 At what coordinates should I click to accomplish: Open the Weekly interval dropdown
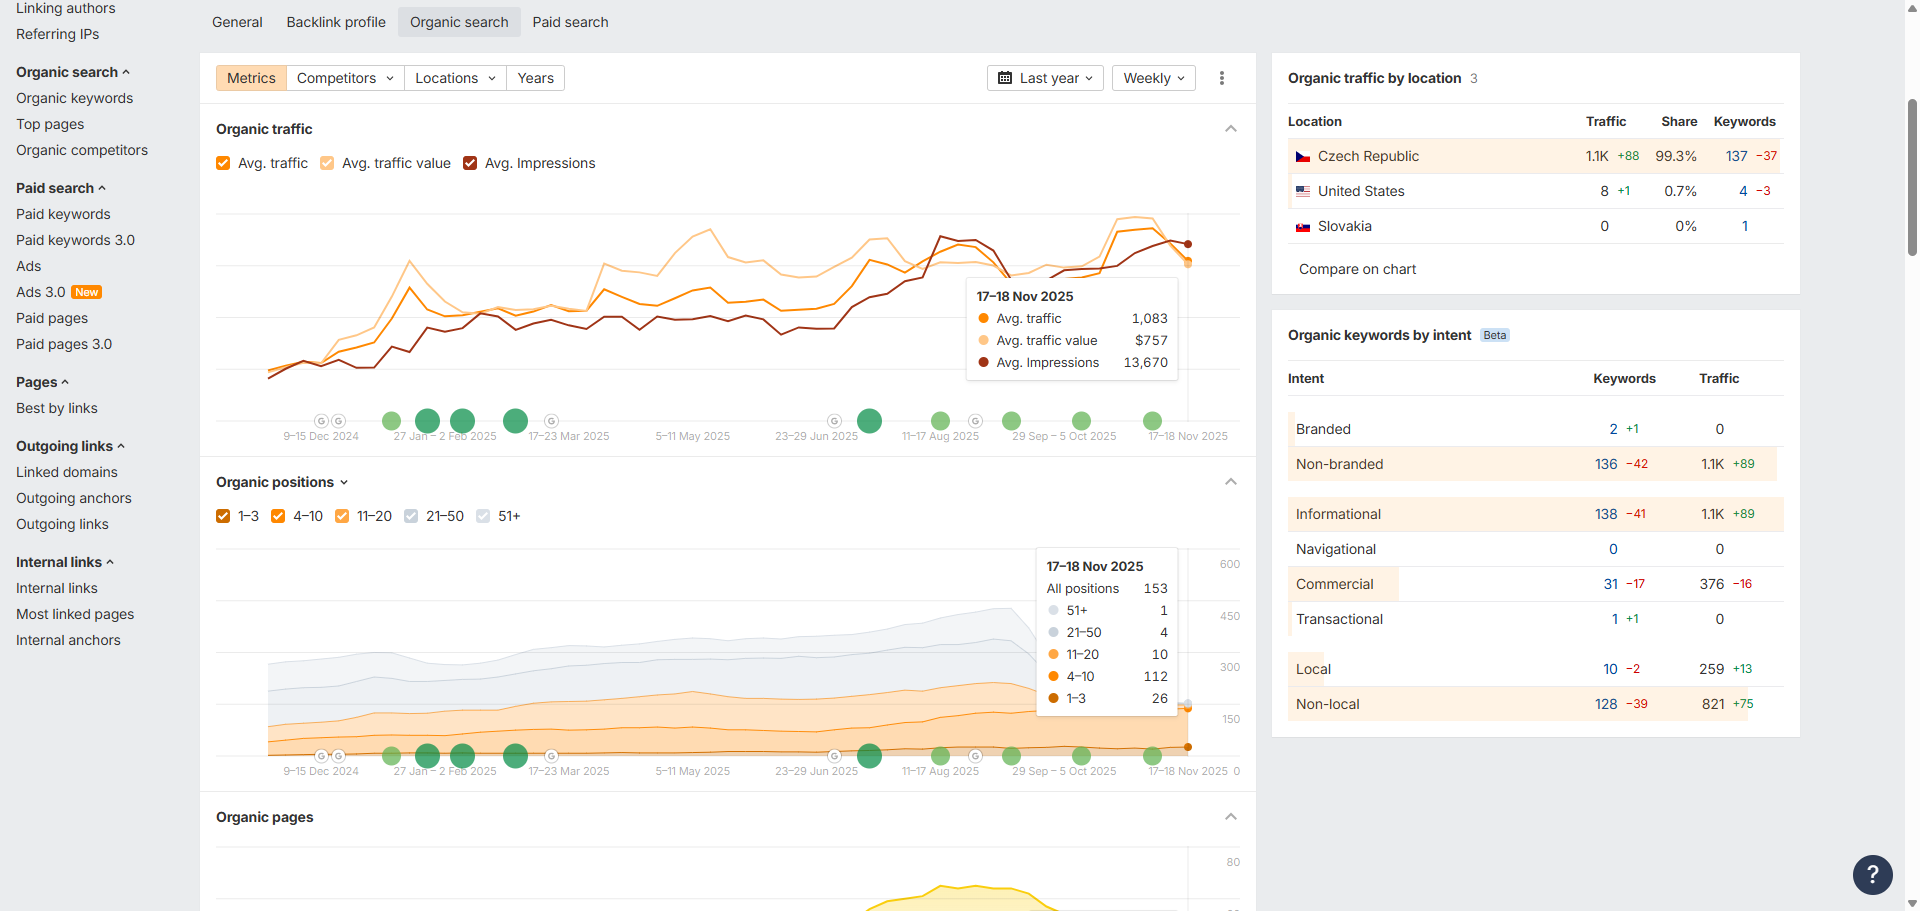1153,78
